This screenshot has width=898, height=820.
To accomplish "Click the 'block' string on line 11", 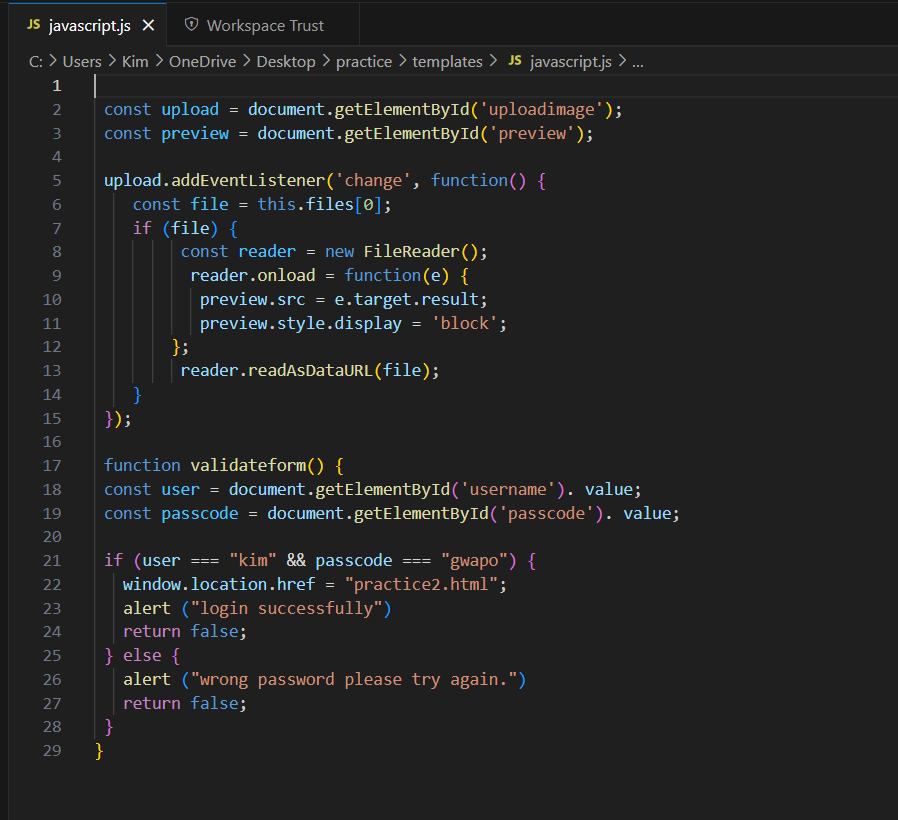I will pyautogui.click(x=464, y=324).
